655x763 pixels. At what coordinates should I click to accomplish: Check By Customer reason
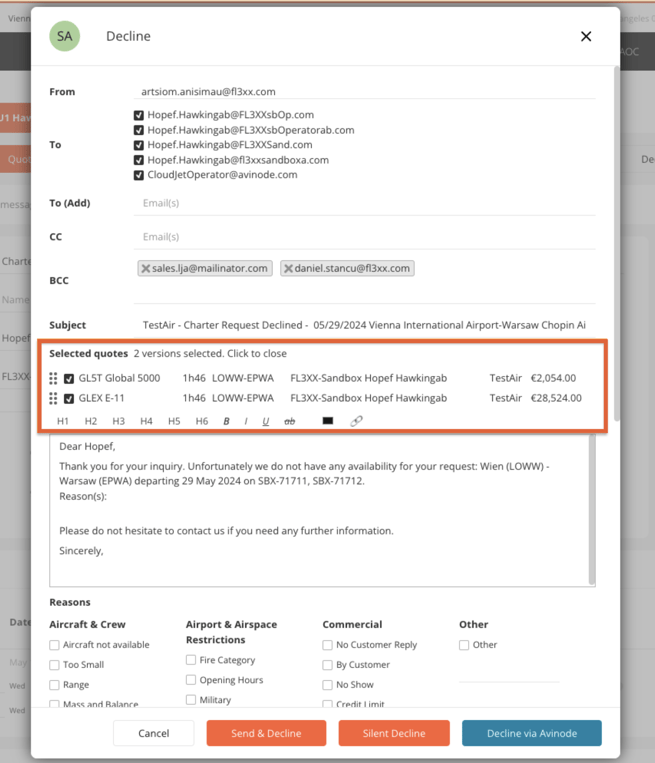tap(327, 665)
